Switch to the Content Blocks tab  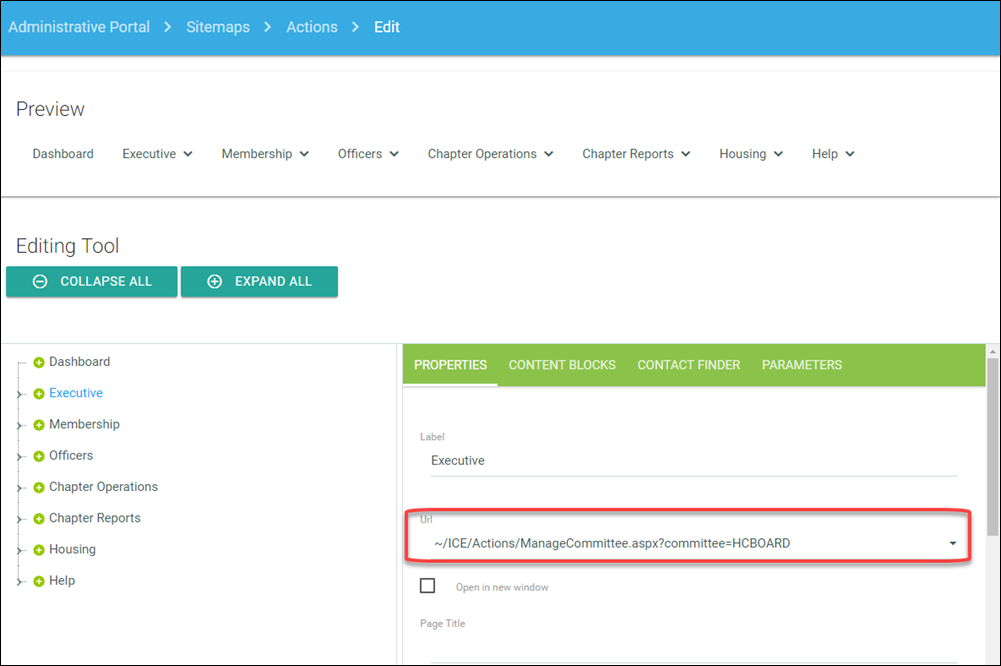tap(562, 365)
